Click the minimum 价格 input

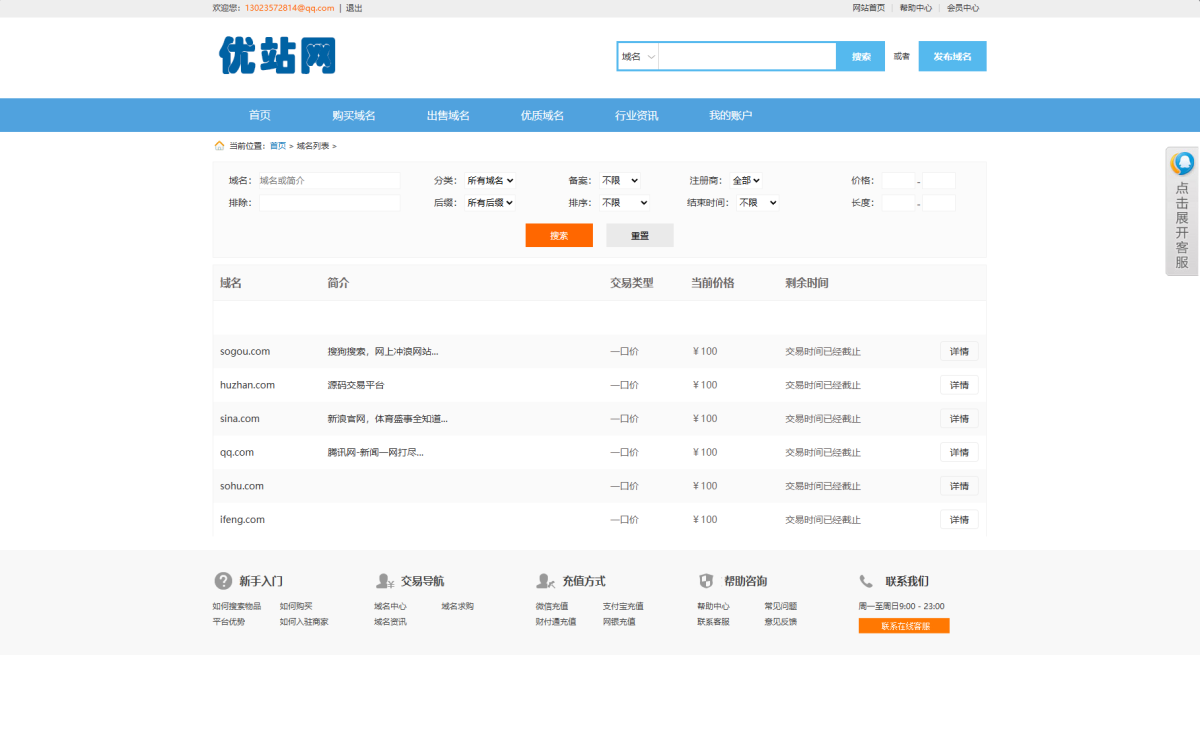(x=898, y=181)
